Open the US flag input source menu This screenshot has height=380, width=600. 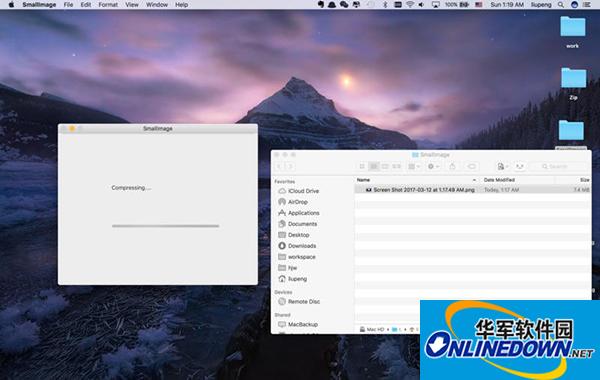[479, 5]
